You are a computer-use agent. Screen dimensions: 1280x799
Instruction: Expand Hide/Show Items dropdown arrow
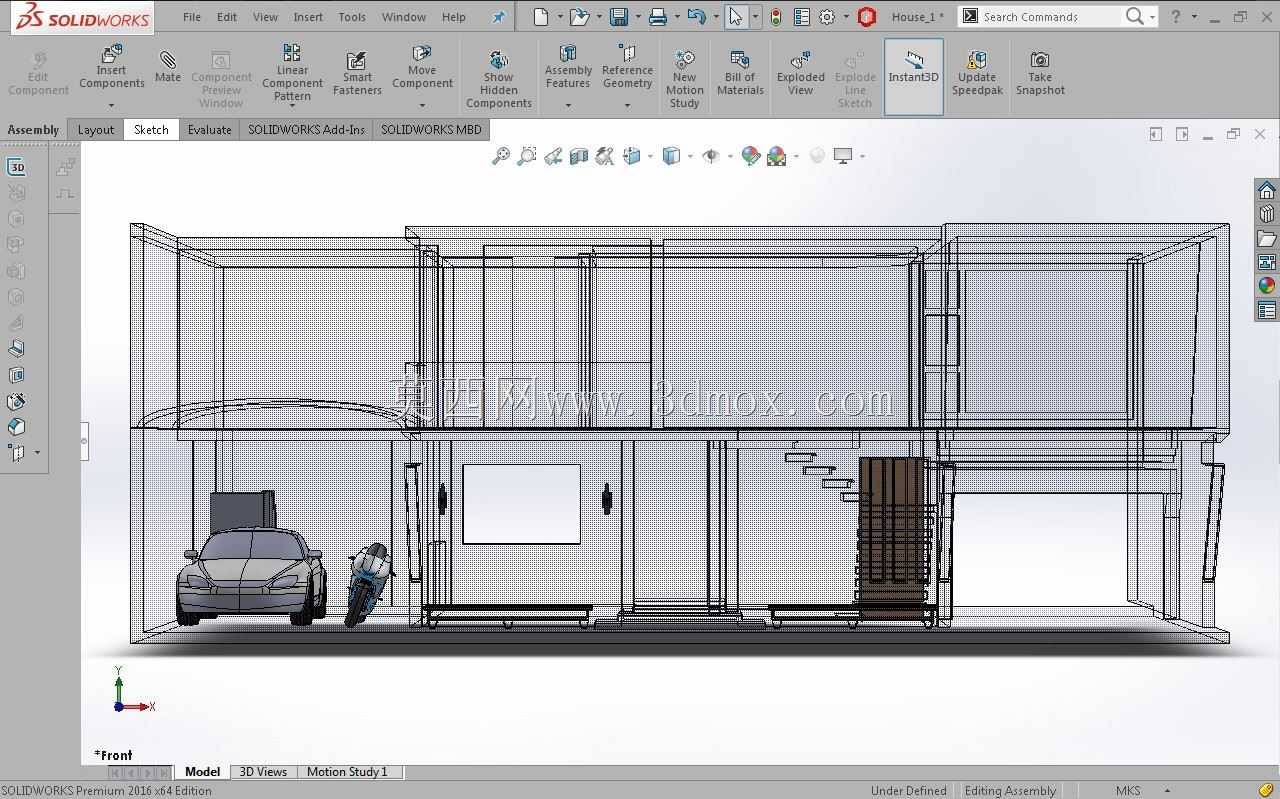[x=730, y=156]
